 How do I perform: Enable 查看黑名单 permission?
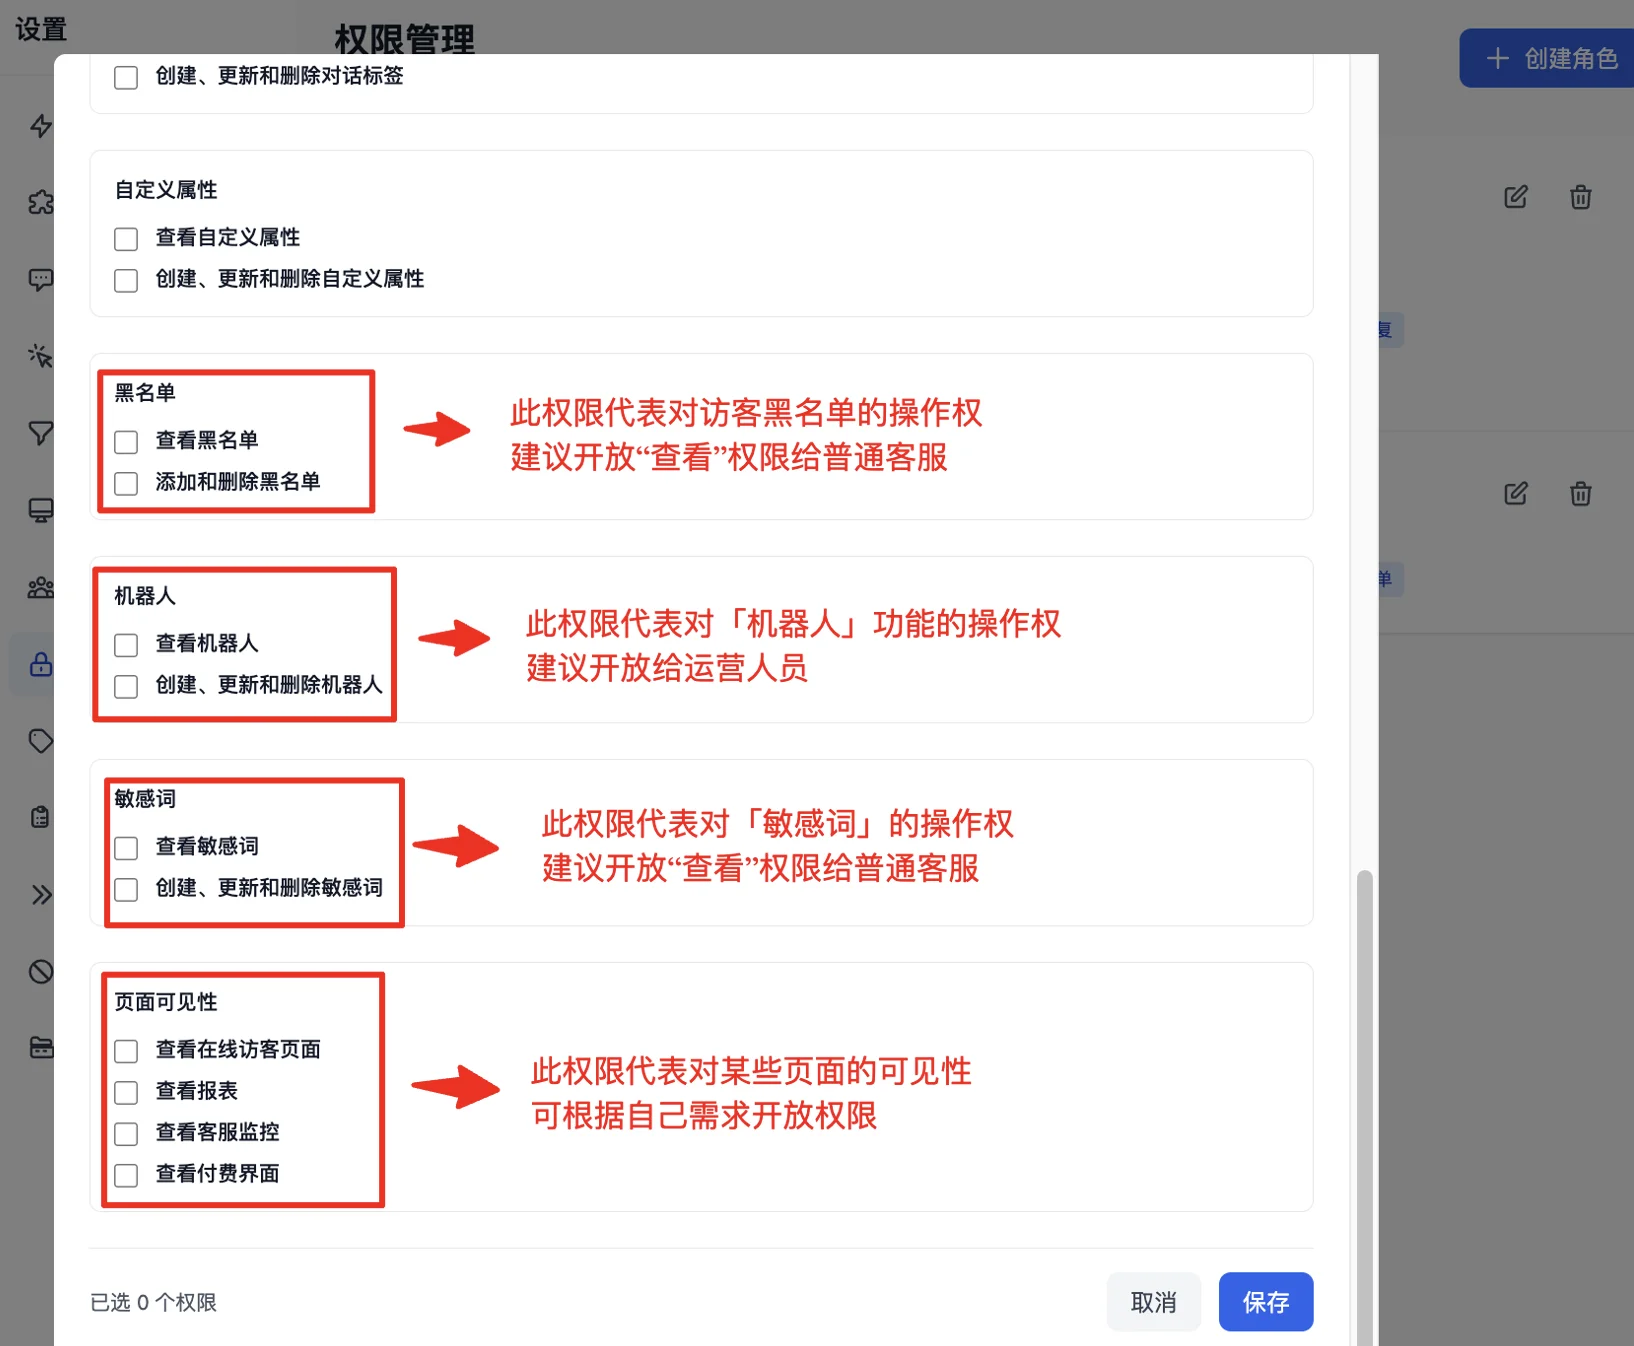[x=125, y=441]
